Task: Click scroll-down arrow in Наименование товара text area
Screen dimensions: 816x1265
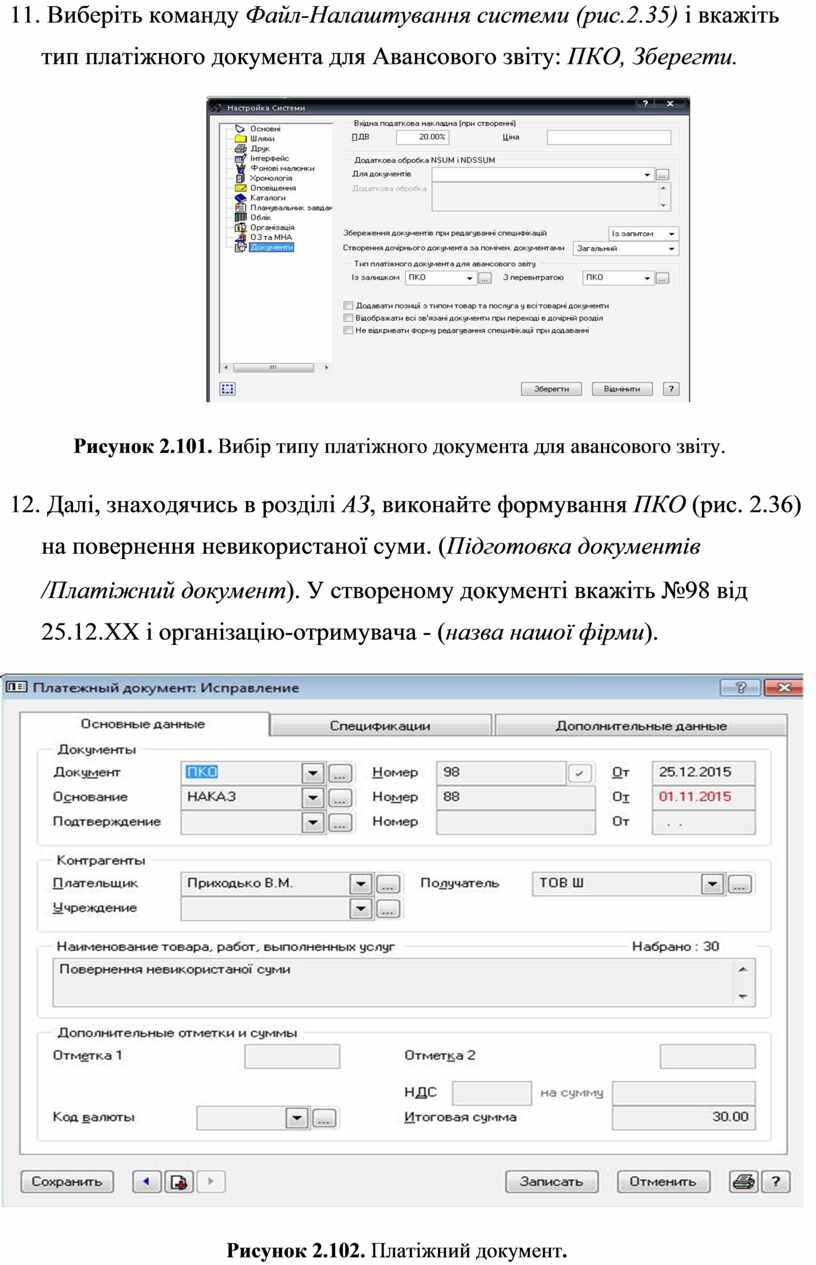Action: 742,996
